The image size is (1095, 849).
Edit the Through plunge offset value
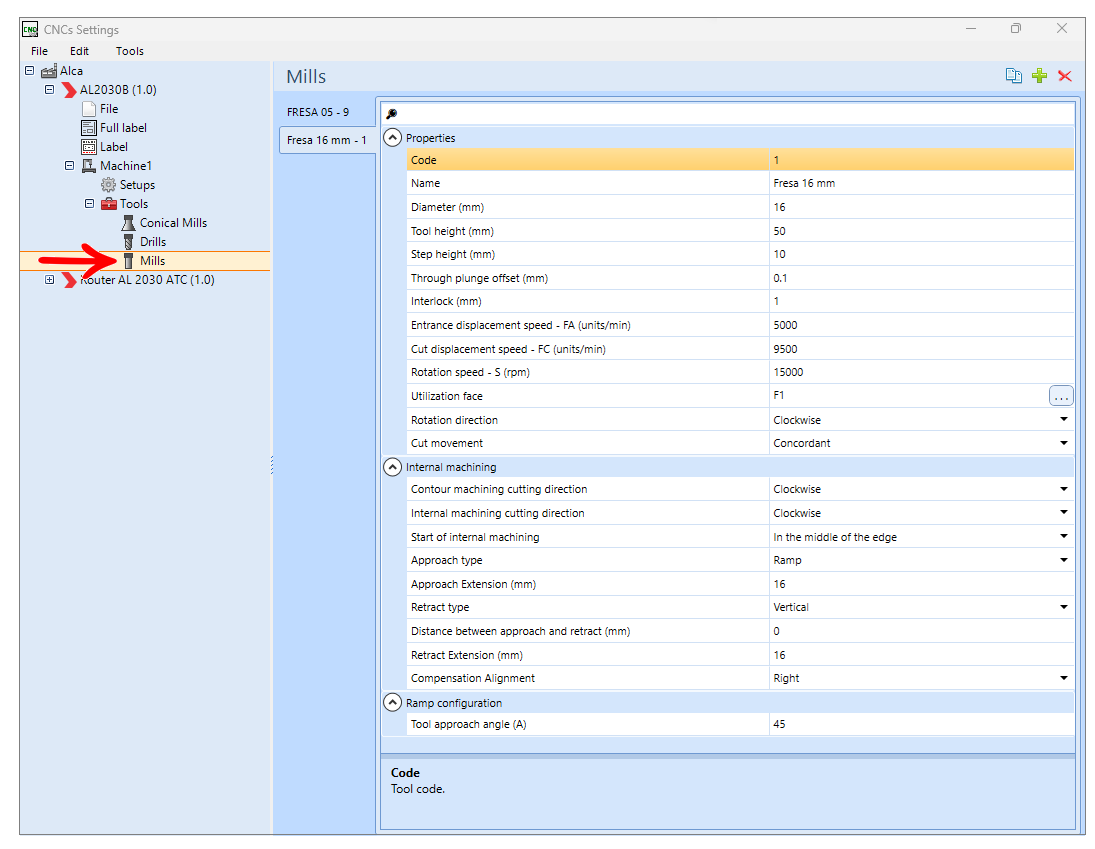click(921, 278)
